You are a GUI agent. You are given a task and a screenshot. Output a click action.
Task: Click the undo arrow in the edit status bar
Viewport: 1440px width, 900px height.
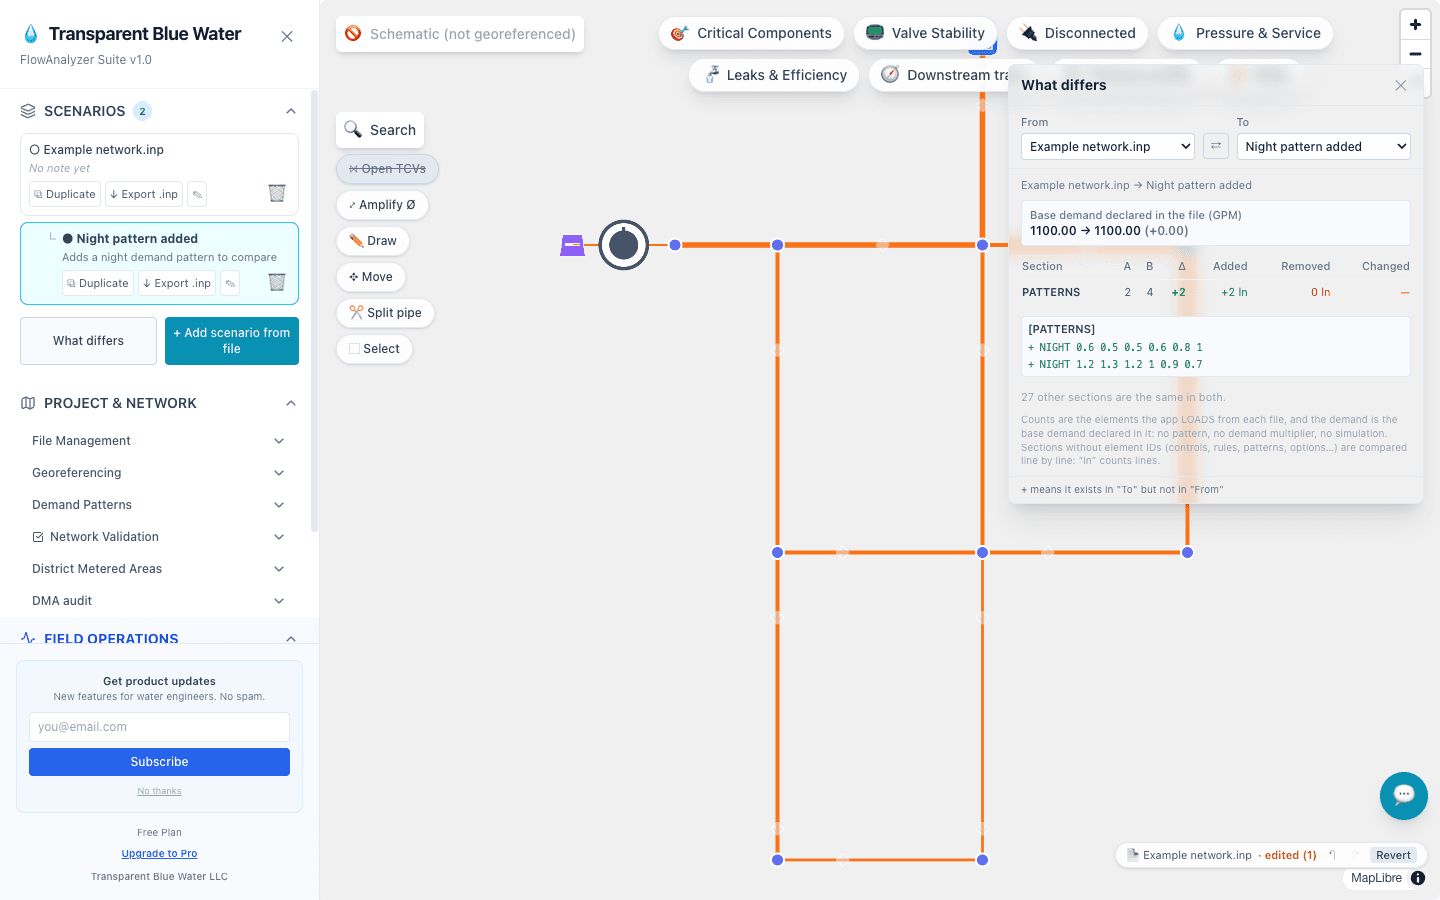tap(1332, 855)
